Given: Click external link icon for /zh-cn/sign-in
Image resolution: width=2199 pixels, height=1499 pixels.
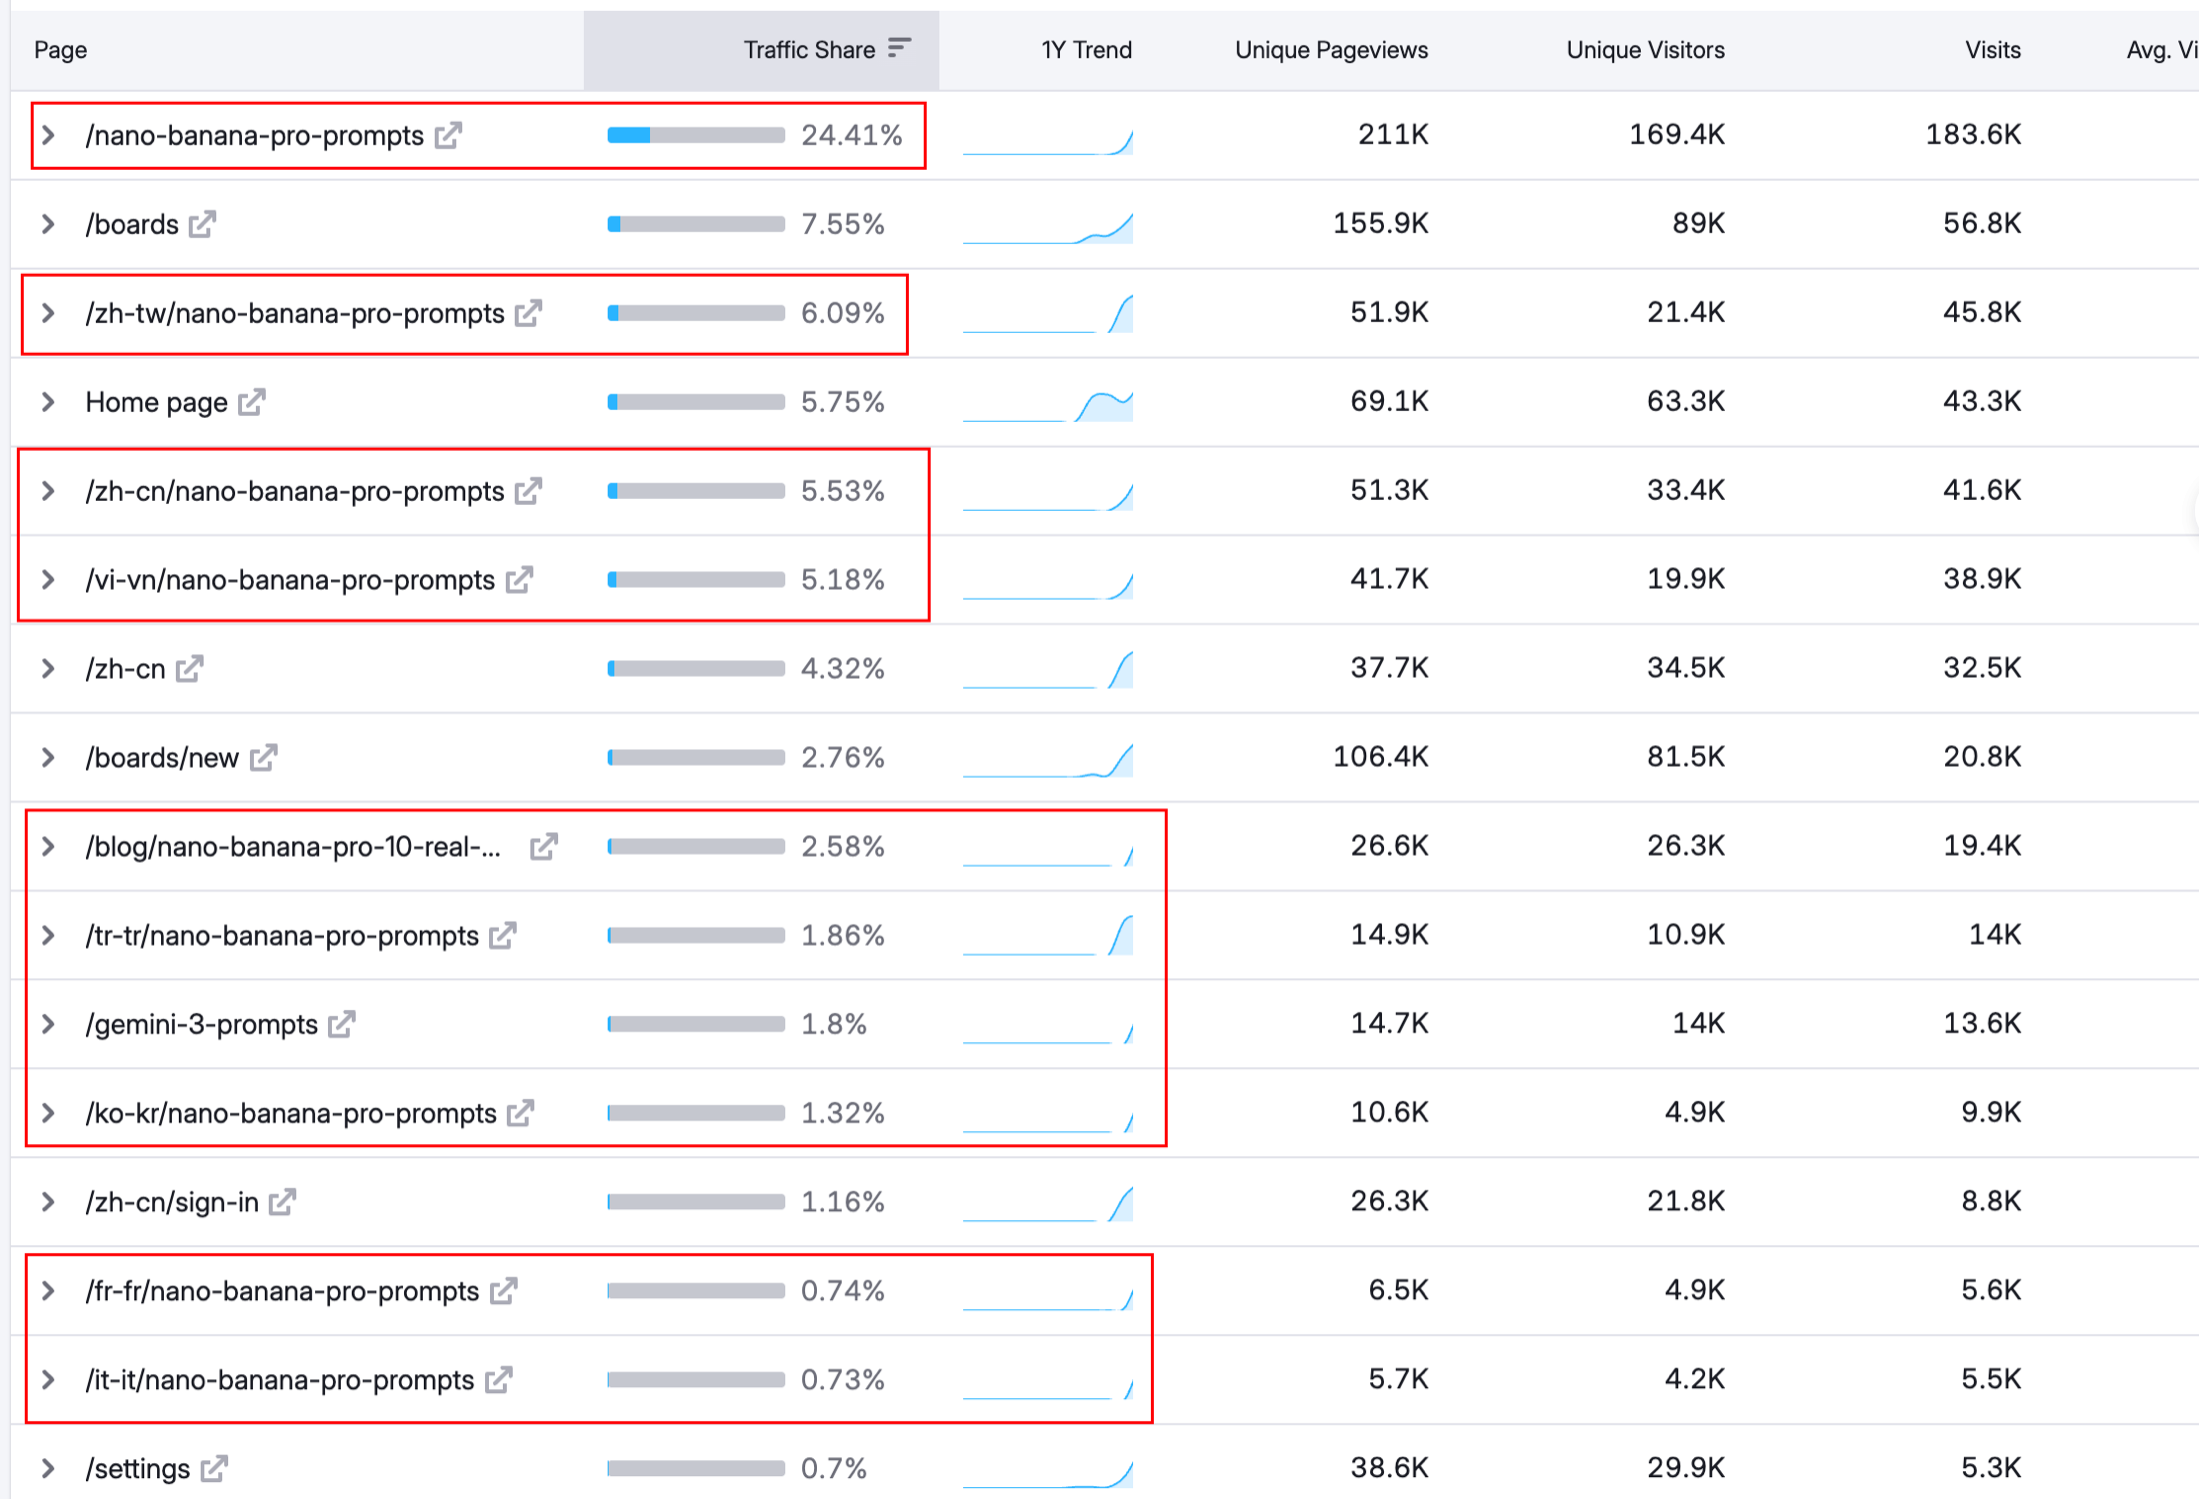Looking at the screenshot, I should point(283,1201).
